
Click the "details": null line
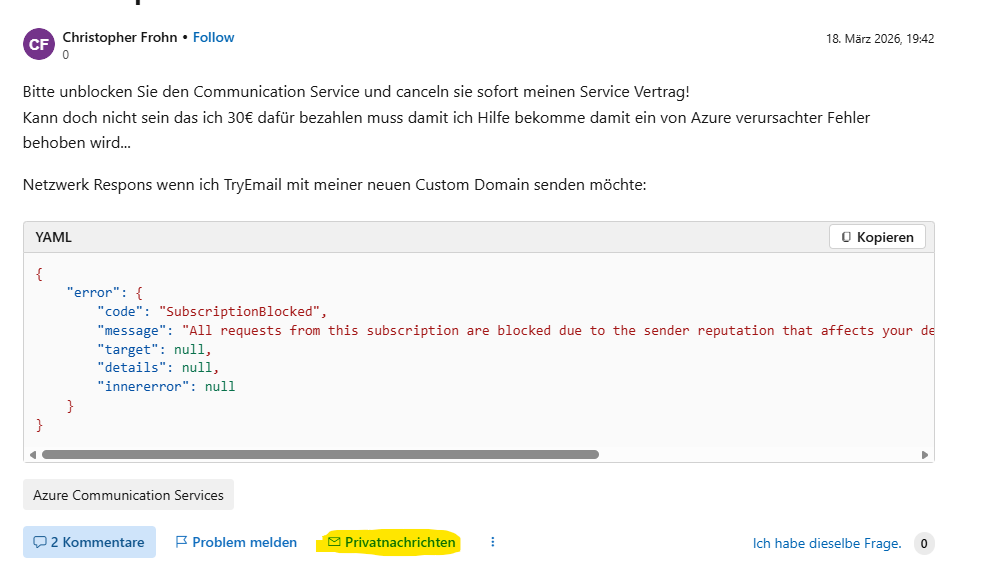pyautogui.click(x=158, y=368)
